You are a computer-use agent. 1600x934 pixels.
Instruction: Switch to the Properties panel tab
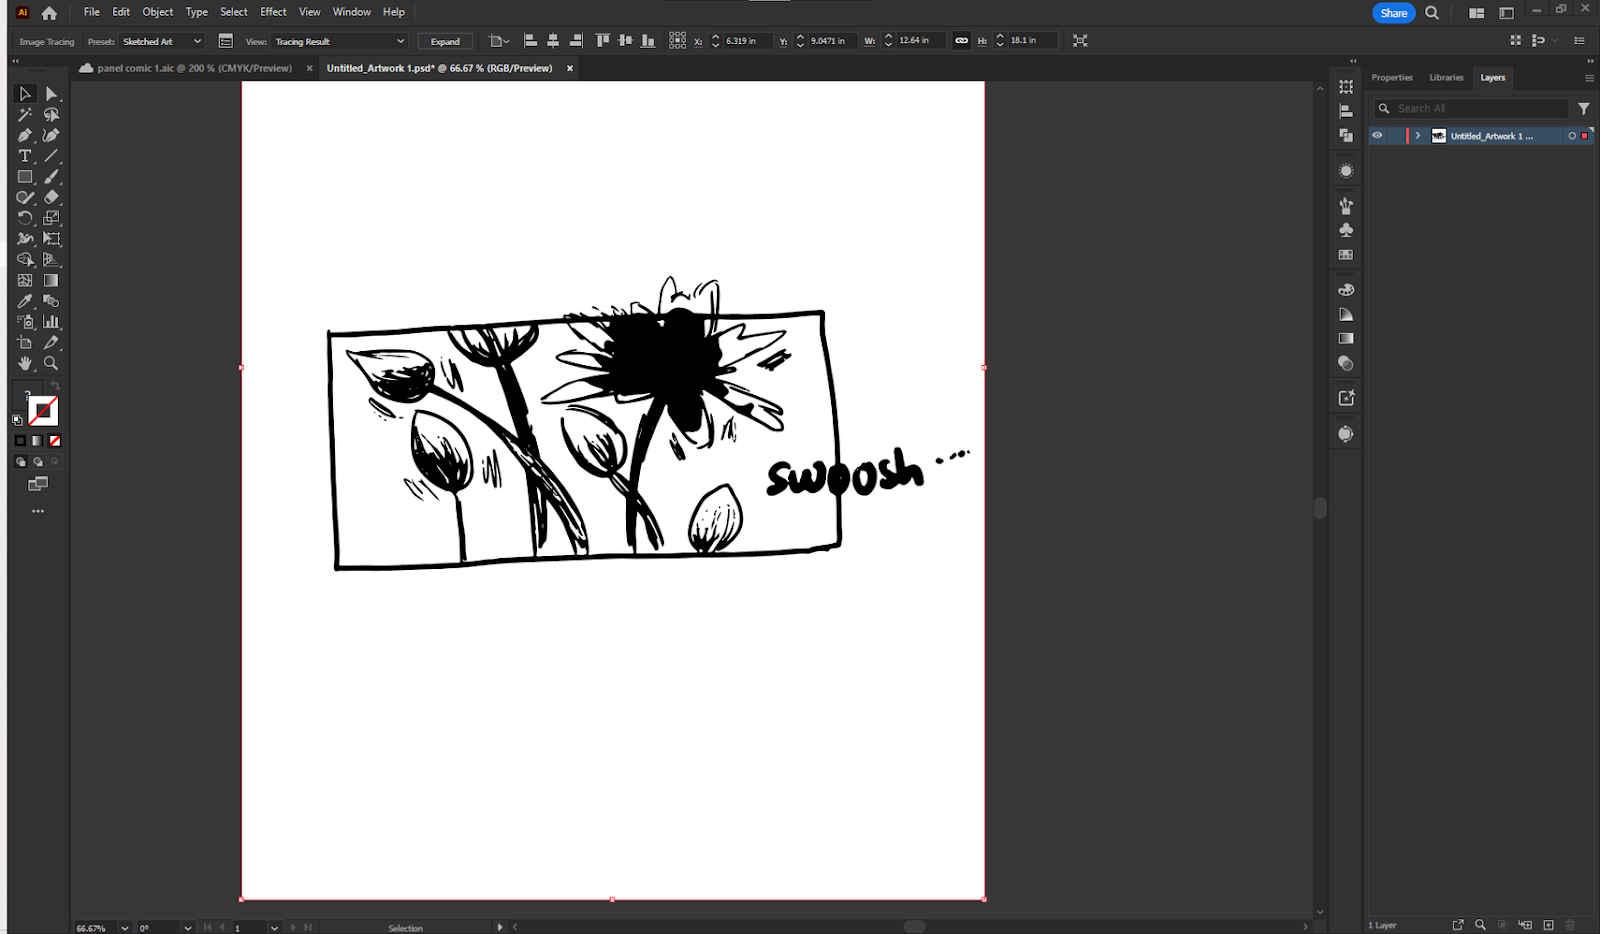tap(1392, 78)
